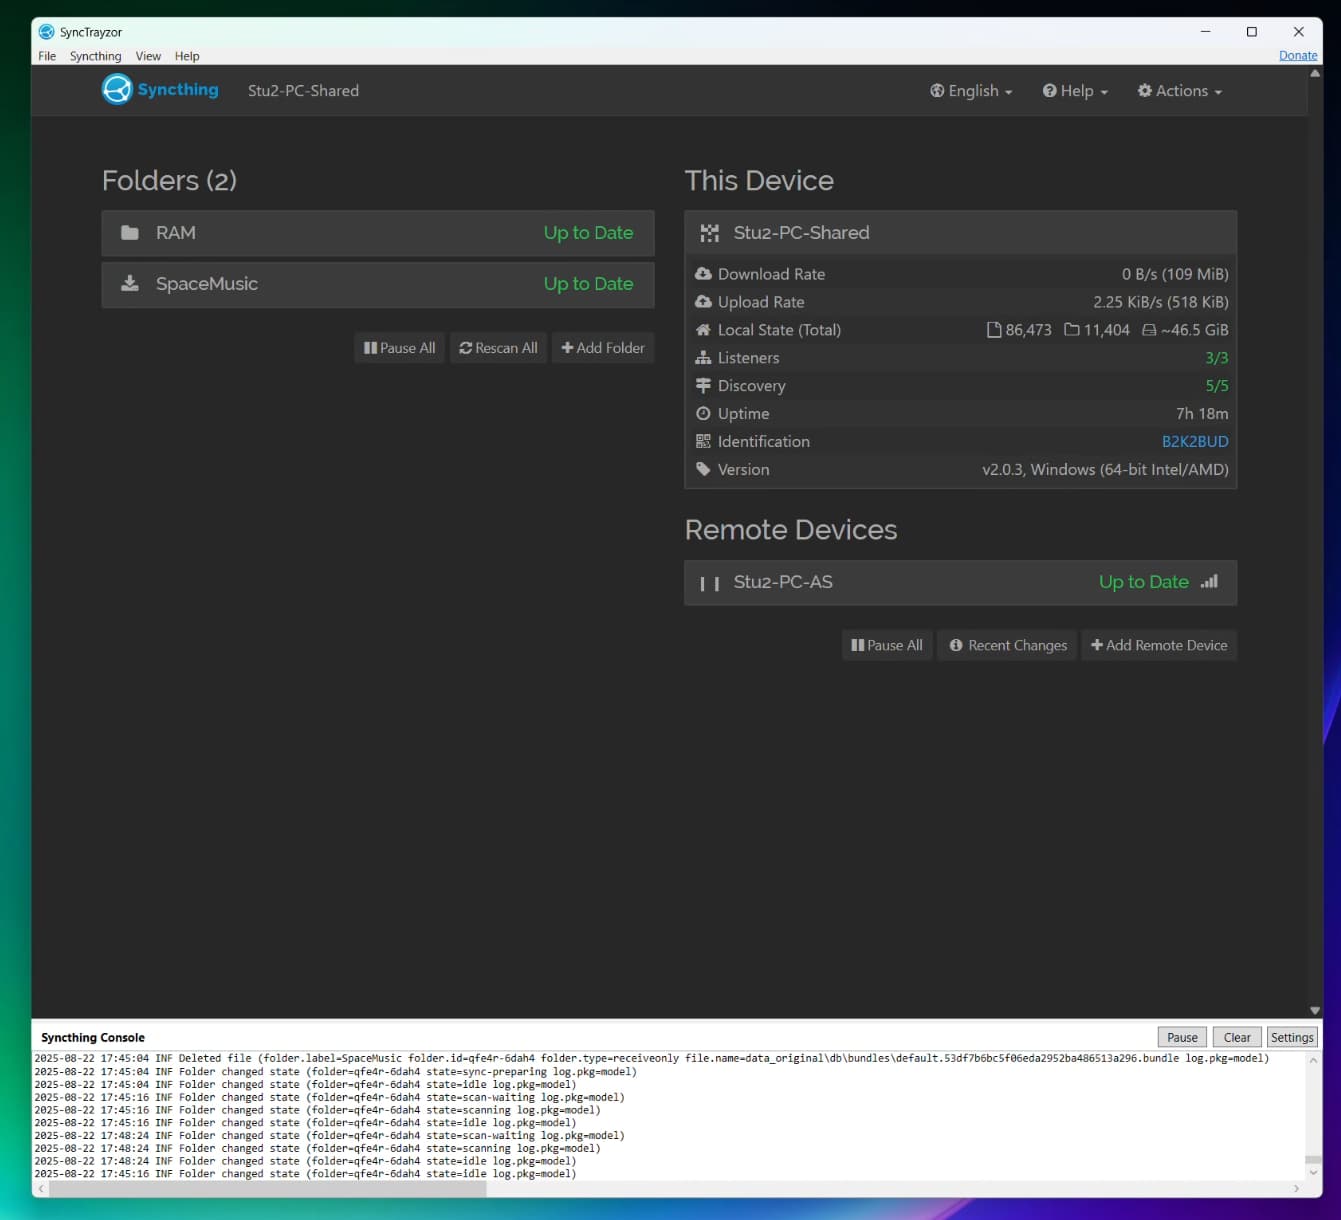The width and height of the screenshot is (1341, 1220).
Task: Click the Rescan All button
Action: coord(498,348)
